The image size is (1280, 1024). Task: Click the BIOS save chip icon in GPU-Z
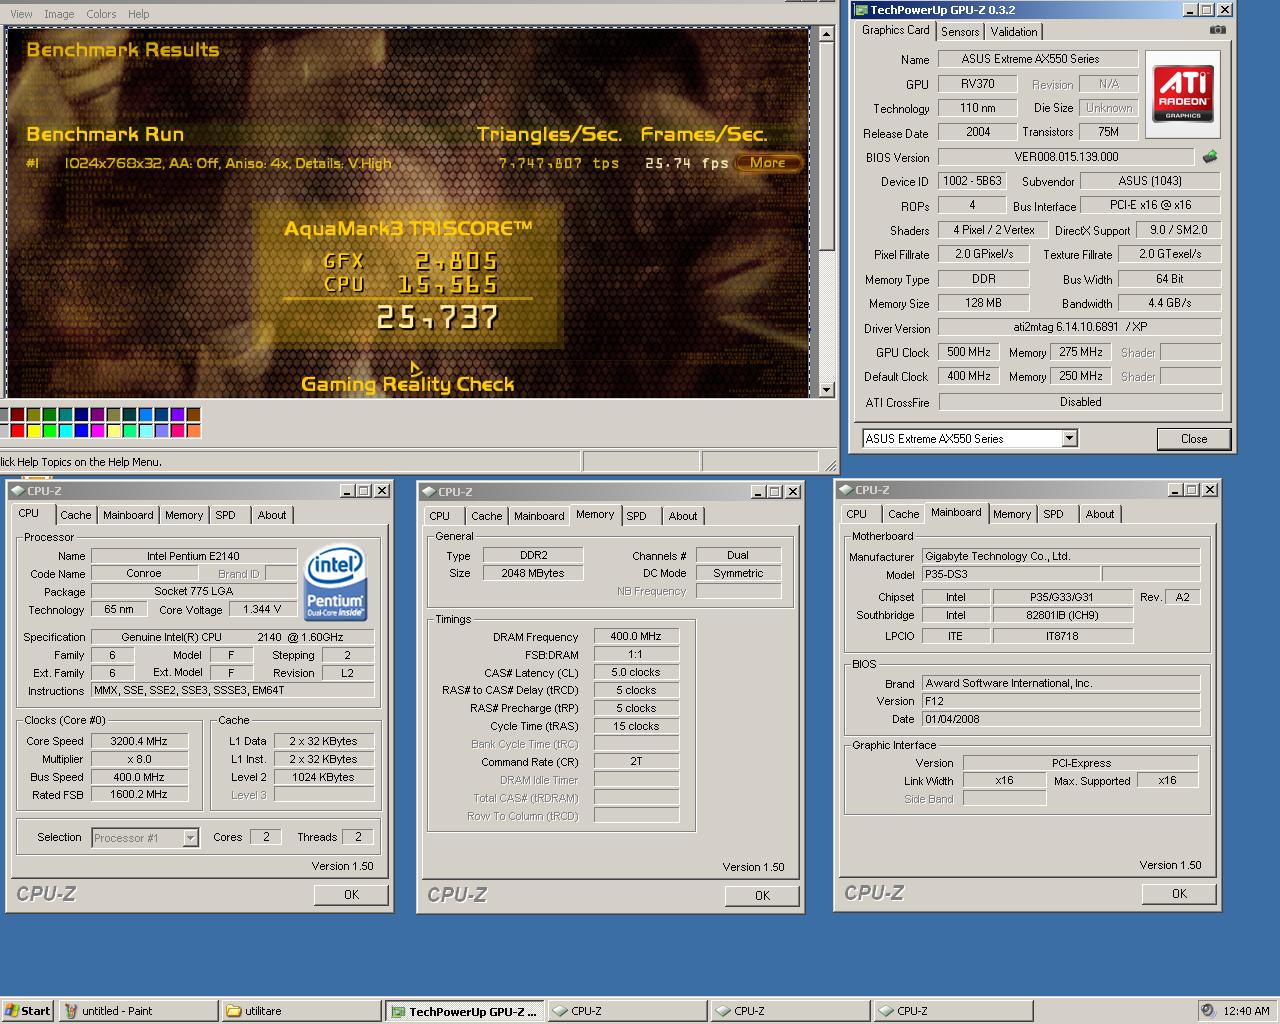click(x=1210, y=157)
